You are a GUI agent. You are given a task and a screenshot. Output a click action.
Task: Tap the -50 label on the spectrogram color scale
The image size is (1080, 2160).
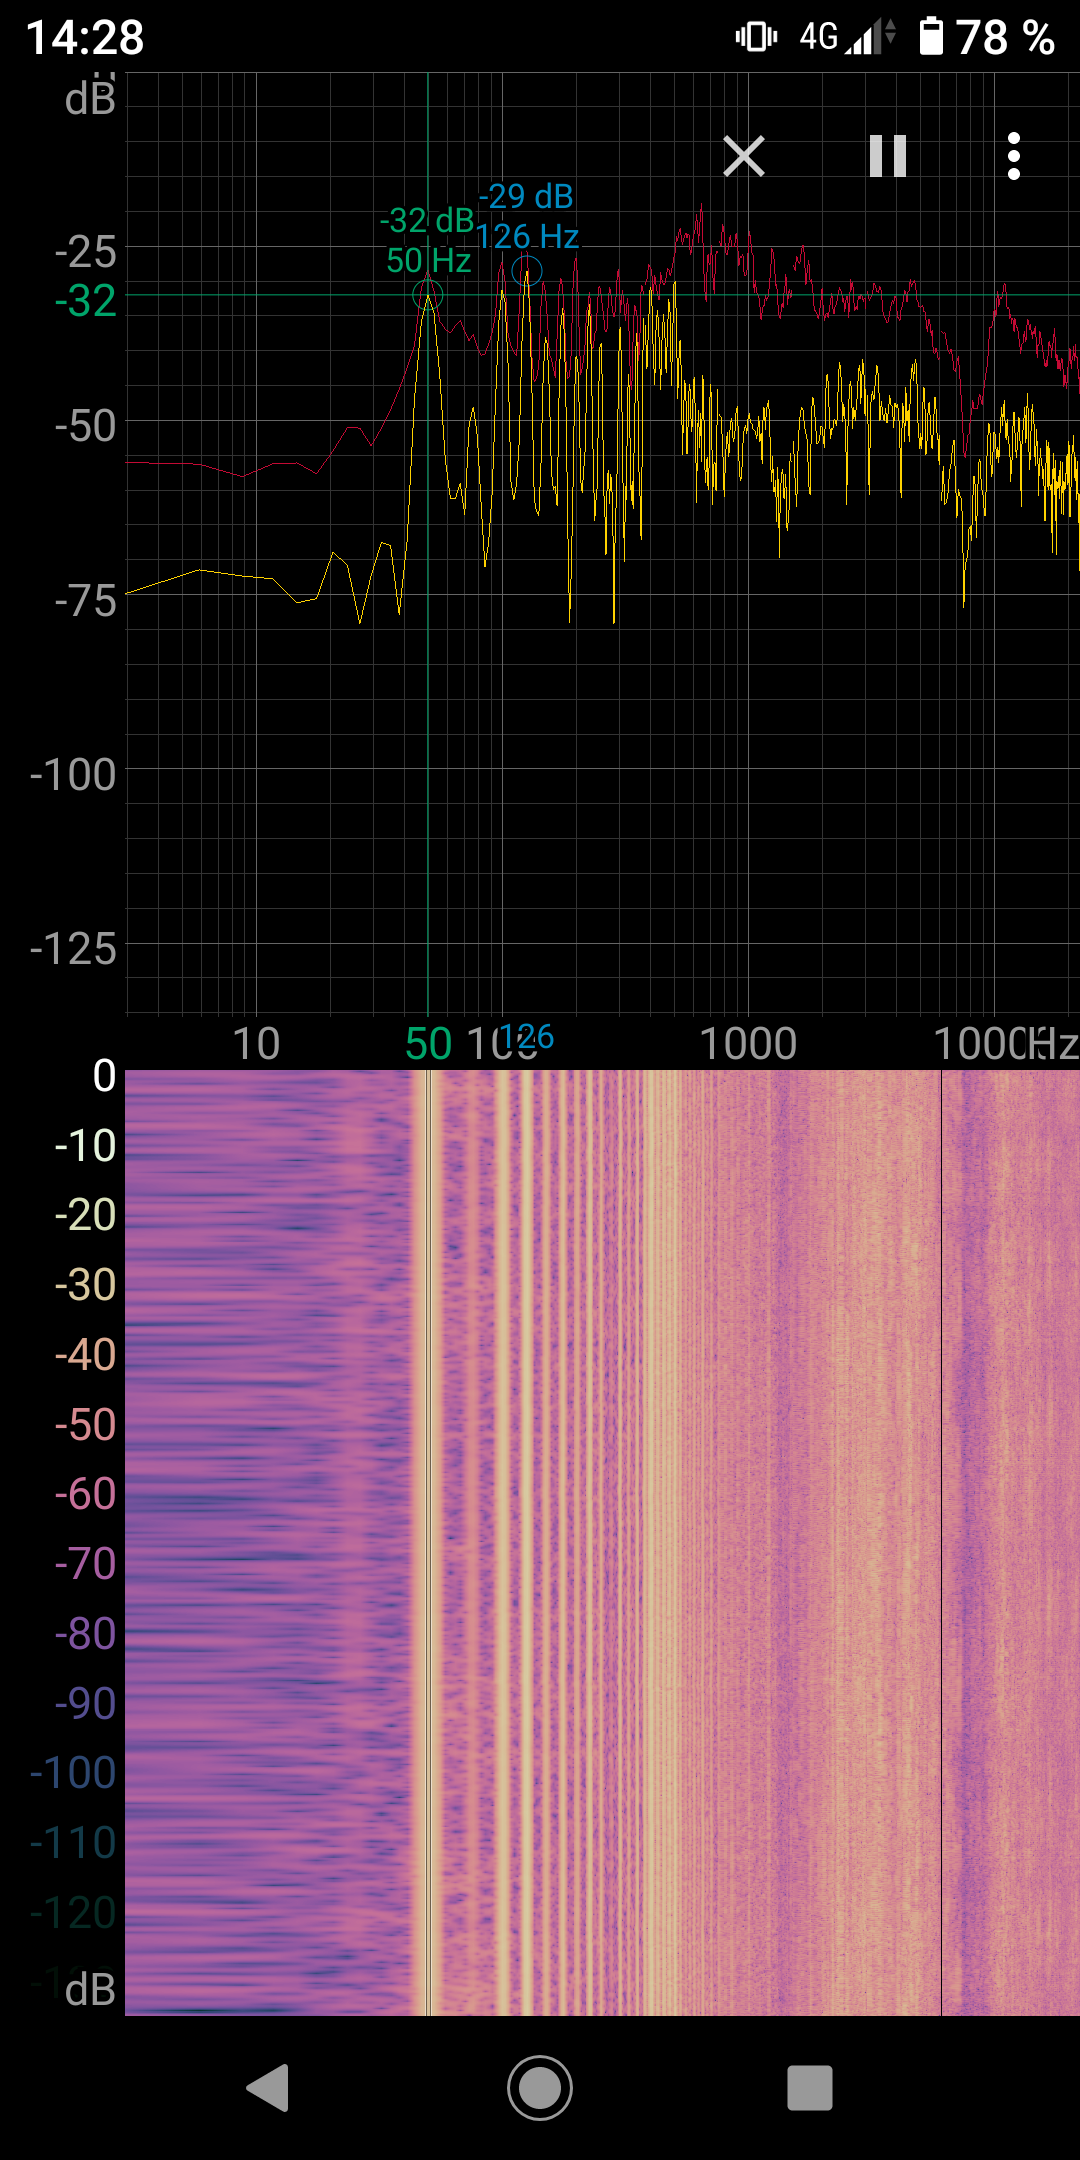pos(86,1425)
